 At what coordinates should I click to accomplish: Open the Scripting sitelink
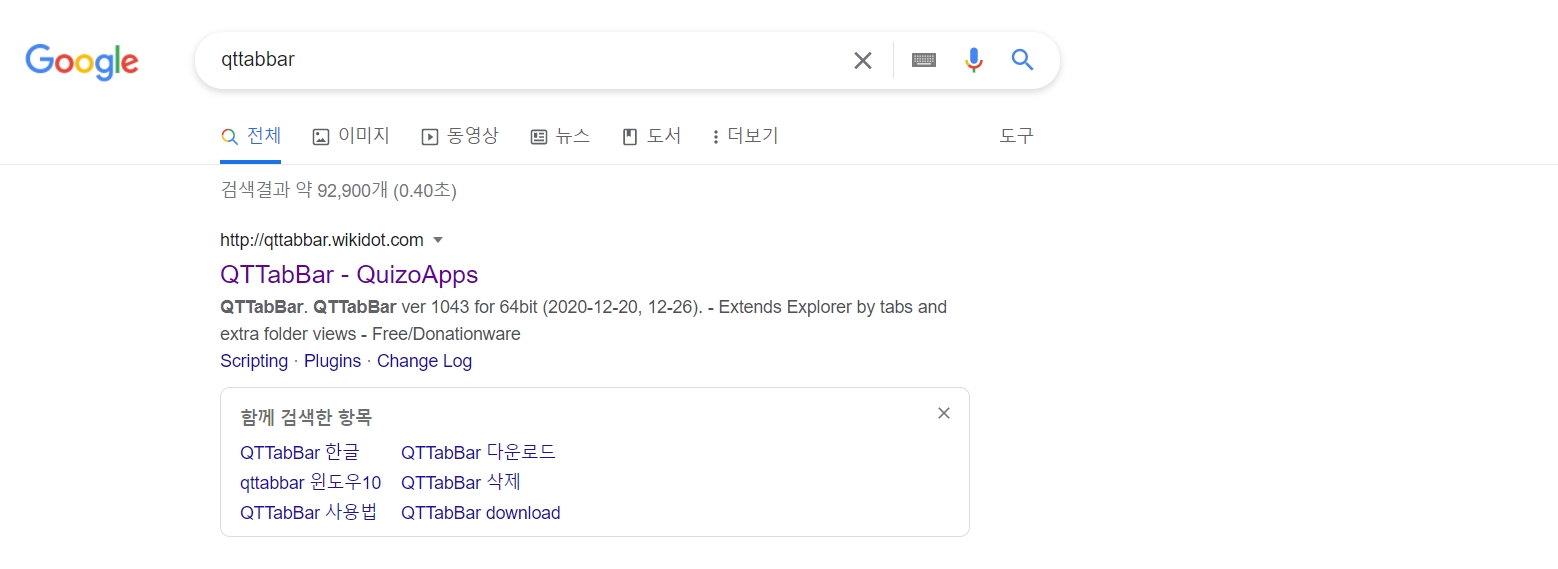[254, 361]
